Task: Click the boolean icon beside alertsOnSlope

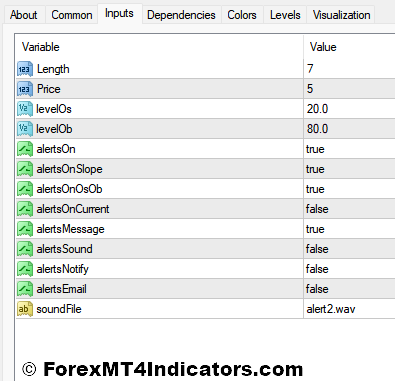Action: 25,169
